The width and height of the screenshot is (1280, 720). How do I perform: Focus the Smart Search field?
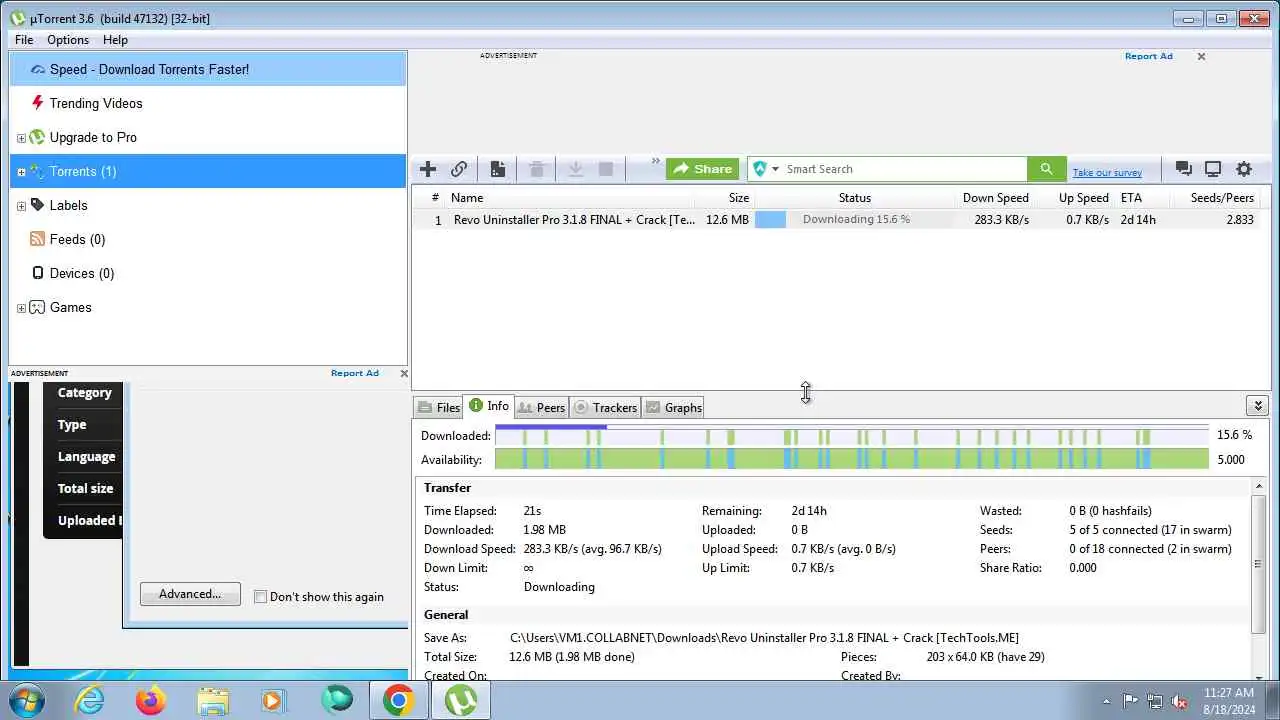[x=904, y=169]
